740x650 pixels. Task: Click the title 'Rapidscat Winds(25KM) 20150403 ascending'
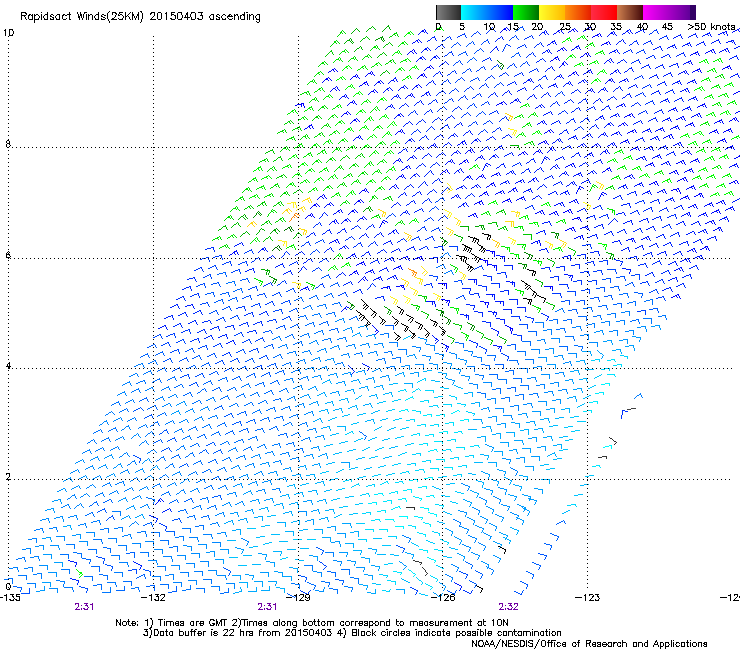pyautogui.click(x=140, y=17)
